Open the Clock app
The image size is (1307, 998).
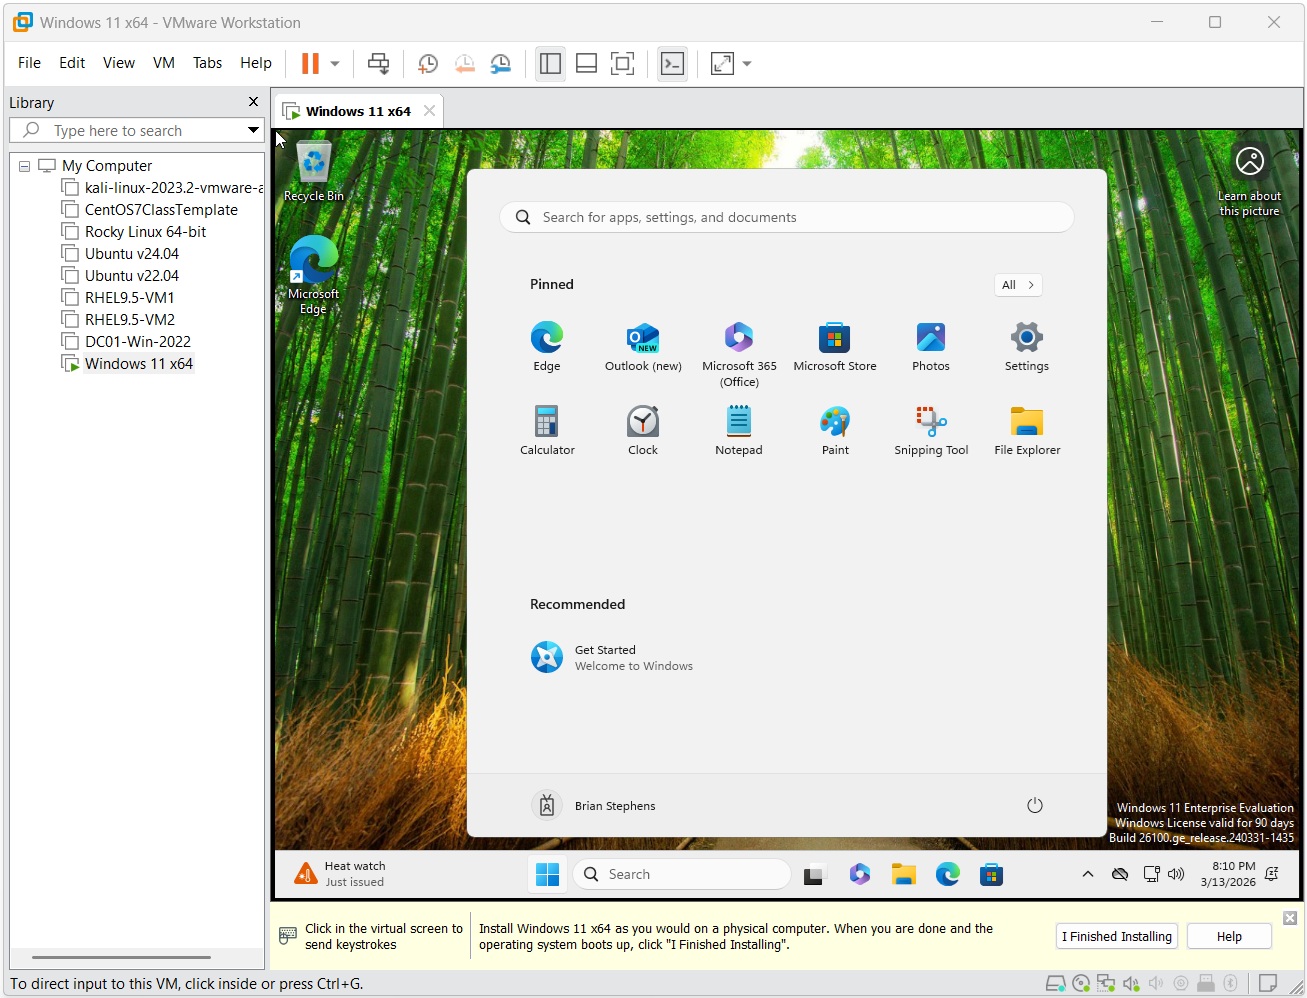643,430
